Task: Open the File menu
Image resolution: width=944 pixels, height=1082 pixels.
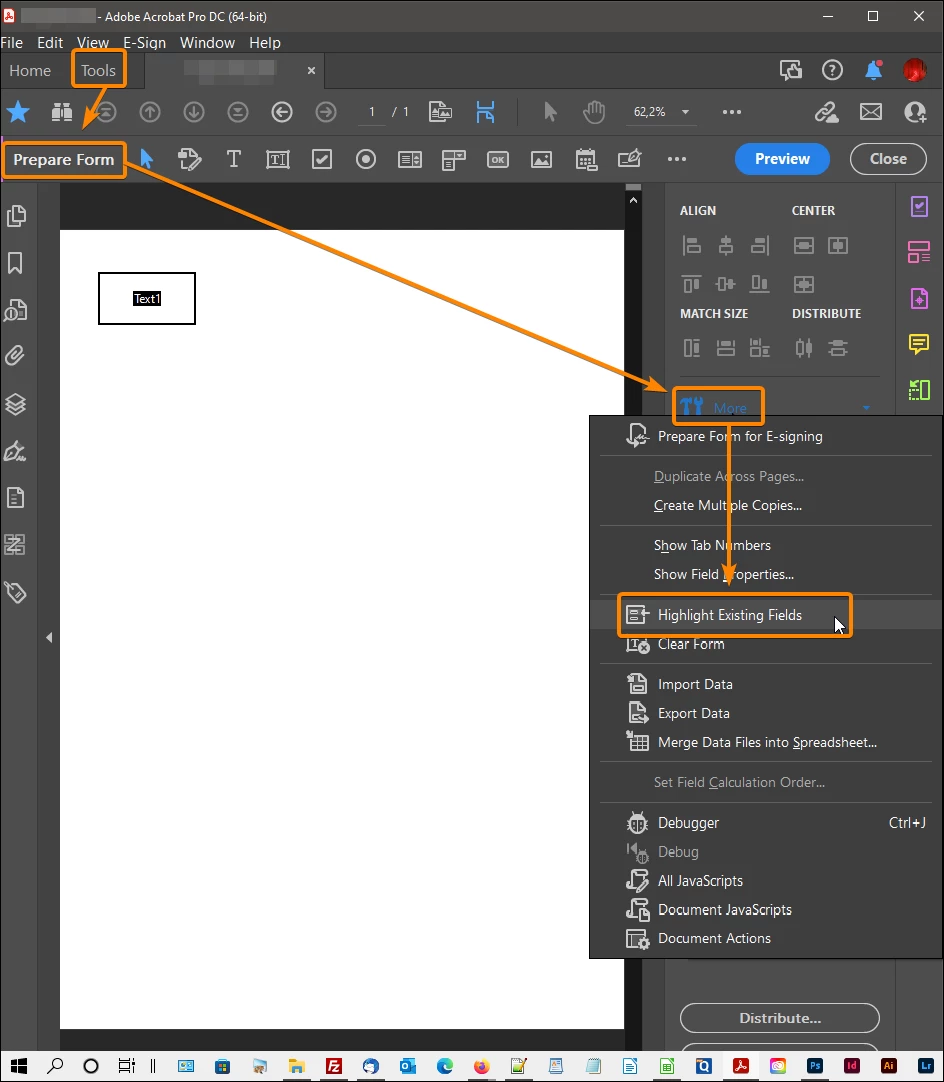Action: tap(12, 43)
